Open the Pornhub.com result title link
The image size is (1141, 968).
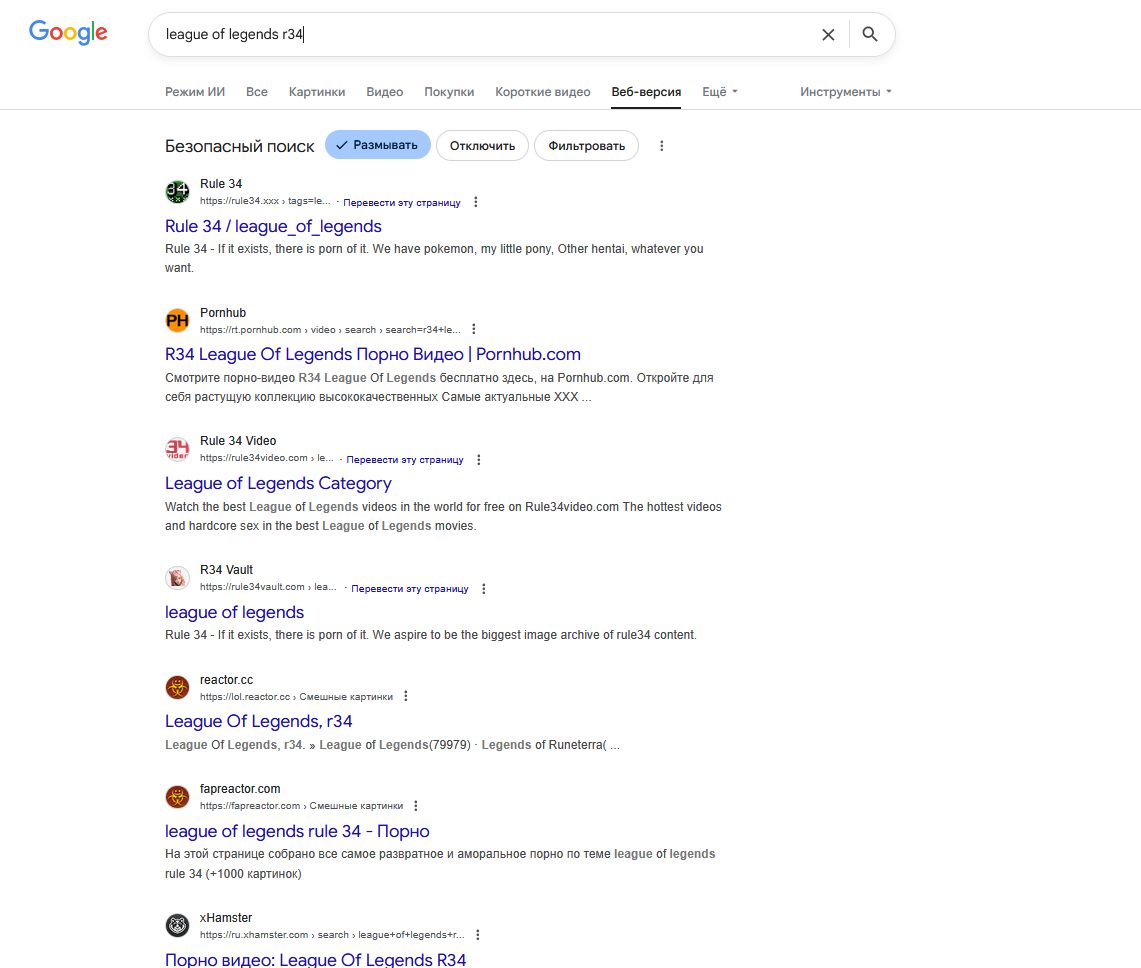pyautogui.click(x=373, y=354)
